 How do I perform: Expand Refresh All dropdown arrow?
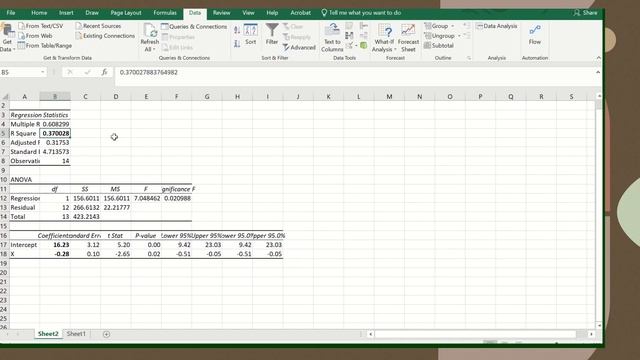point(154,49)
